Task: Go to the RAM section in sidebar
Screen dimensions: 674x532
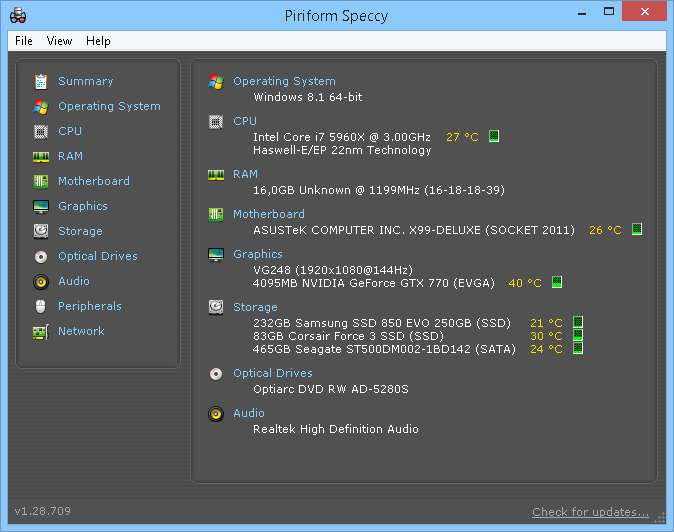Action: pos(70,156)
